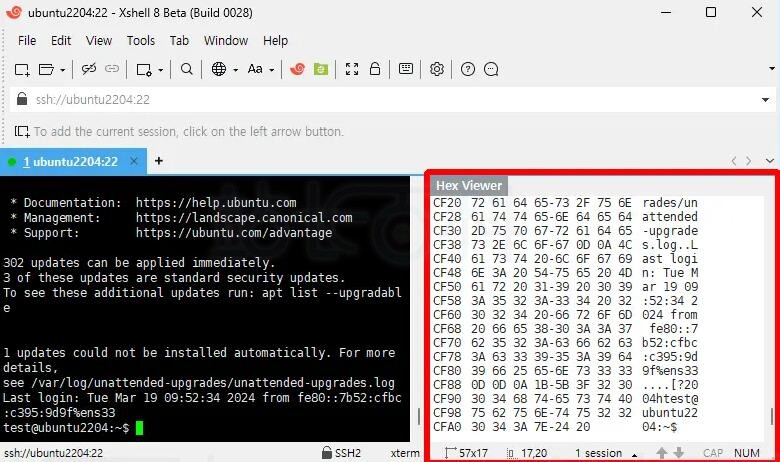Expand the address bar history dropdown
Image resolution: width=780 pixels, height=462 pixels.
tap(765, 100)
